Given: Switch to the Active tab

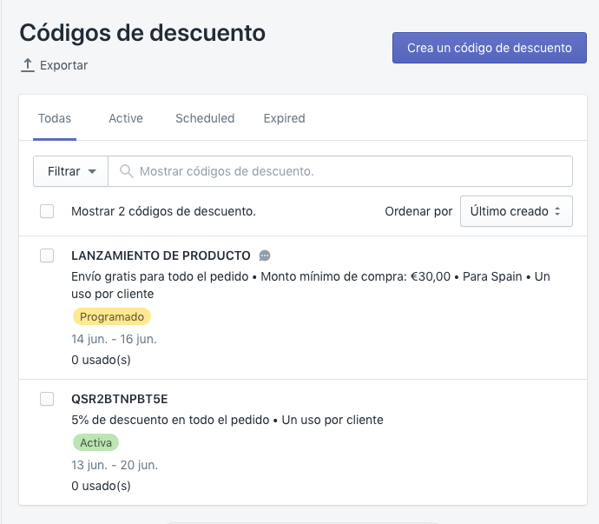Looking at the screenshot, I should coord(126,118).
